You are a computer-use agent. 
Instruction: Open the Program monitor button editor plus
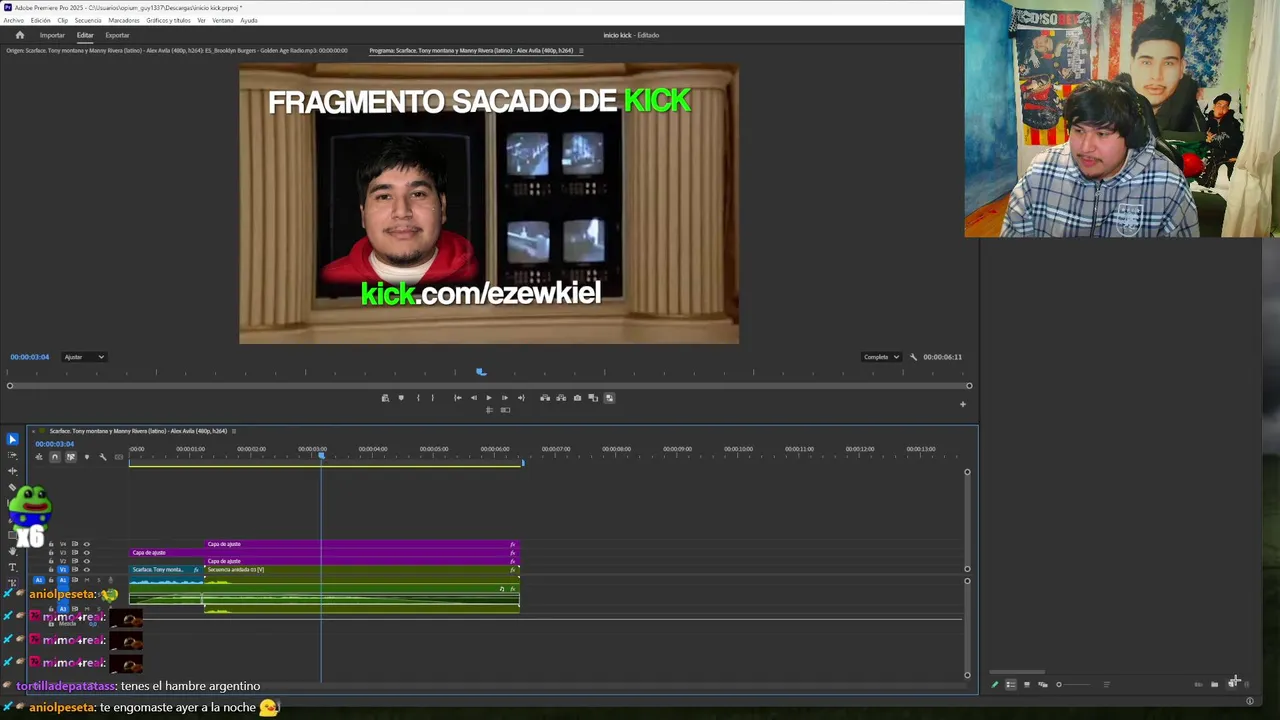tap(962, 404)
